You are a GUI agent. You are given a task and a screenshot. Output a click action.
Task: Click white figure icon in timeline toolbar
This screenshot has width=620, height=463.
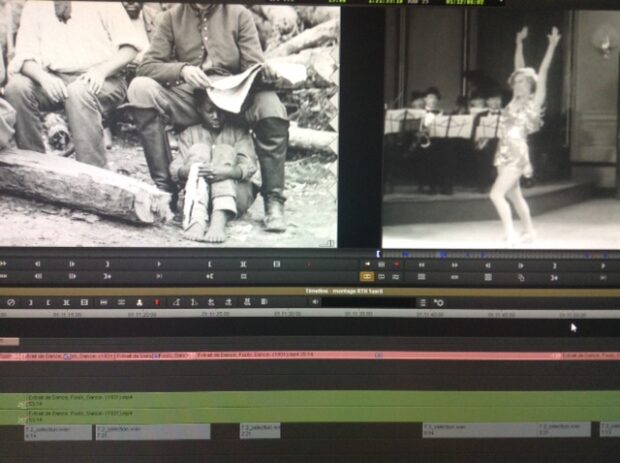tap(139, 302)
